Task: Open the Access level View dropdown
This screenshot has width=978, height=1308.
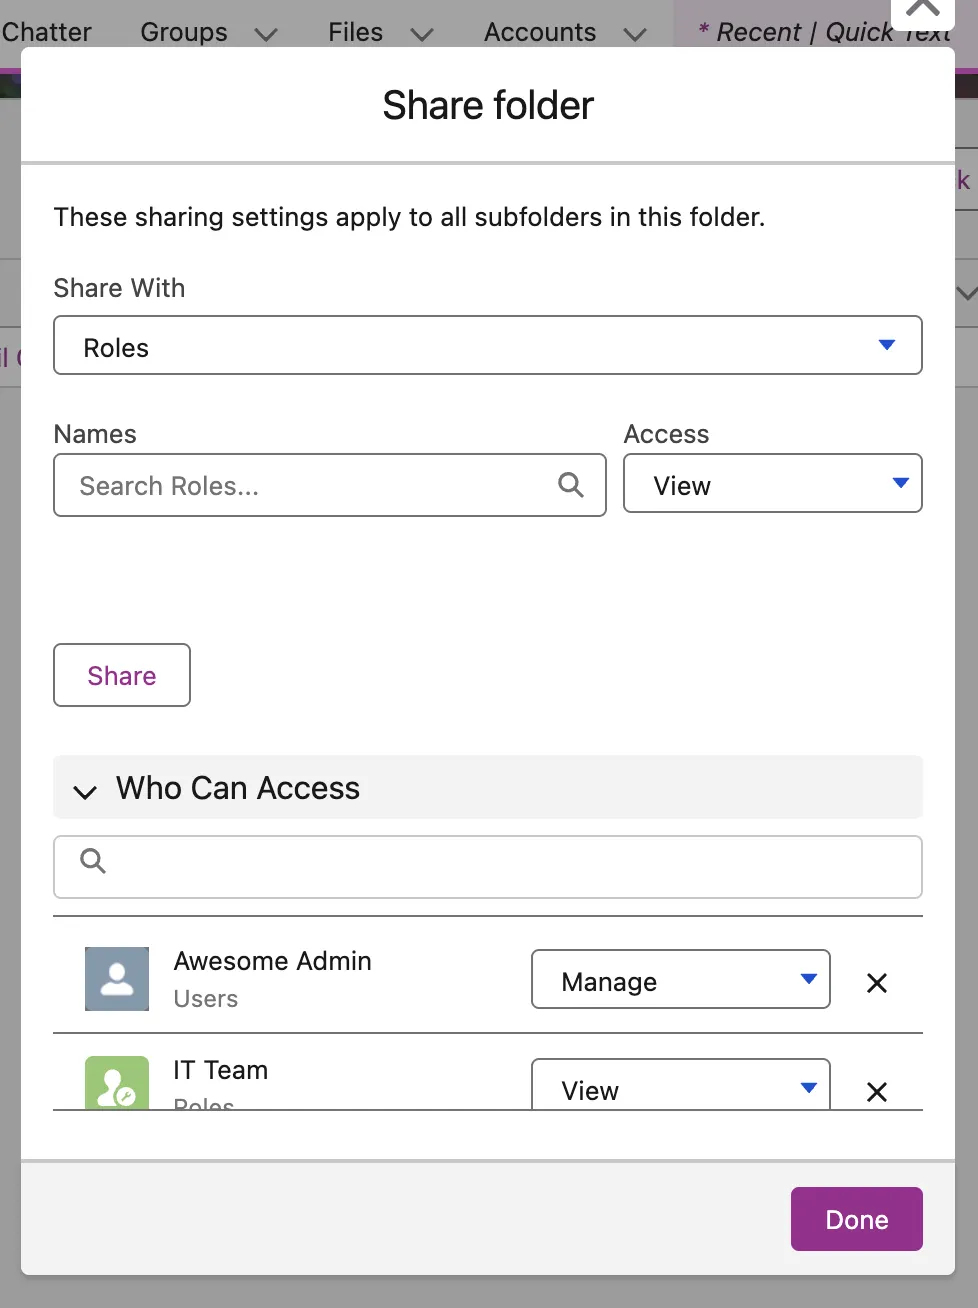Action: pos(772,484)
